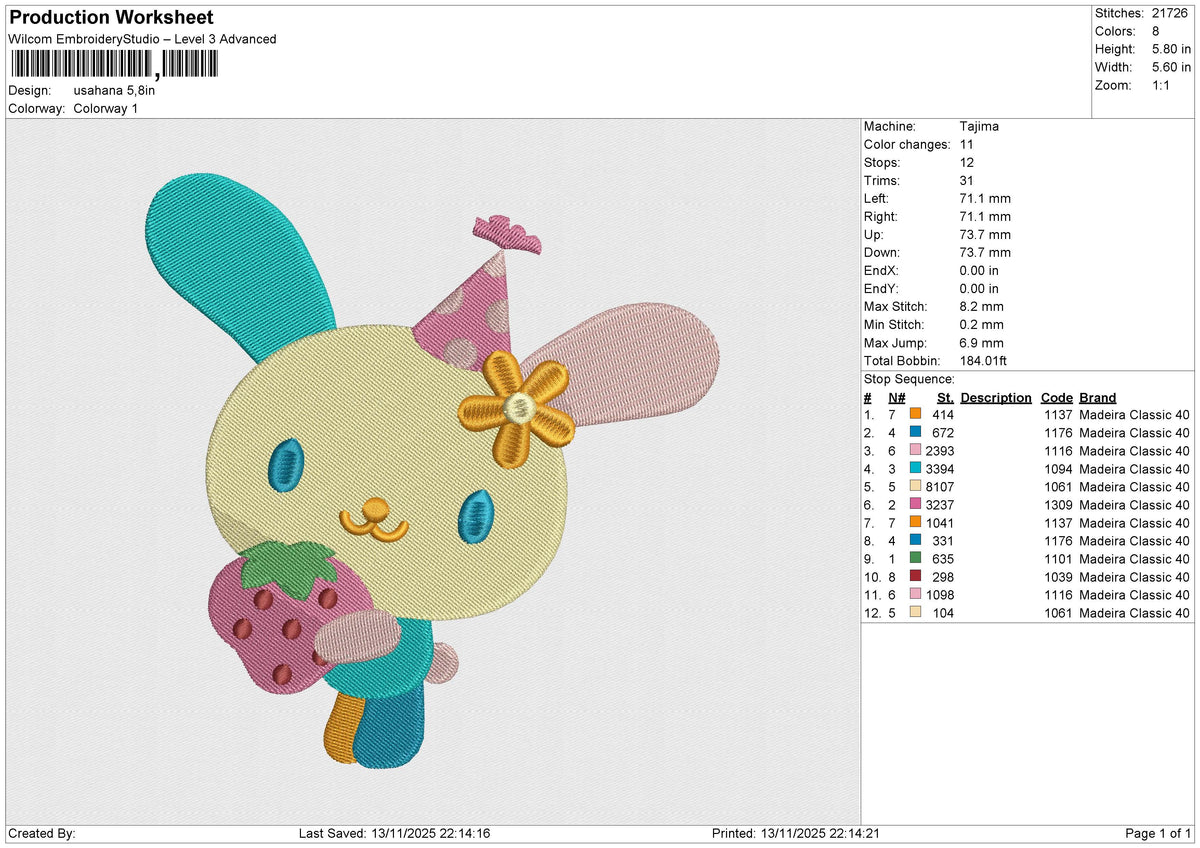The height and width of the screenshot is (848, 1200).
Task: Click the 'Created By:' footer label
Action: (41, 834)
